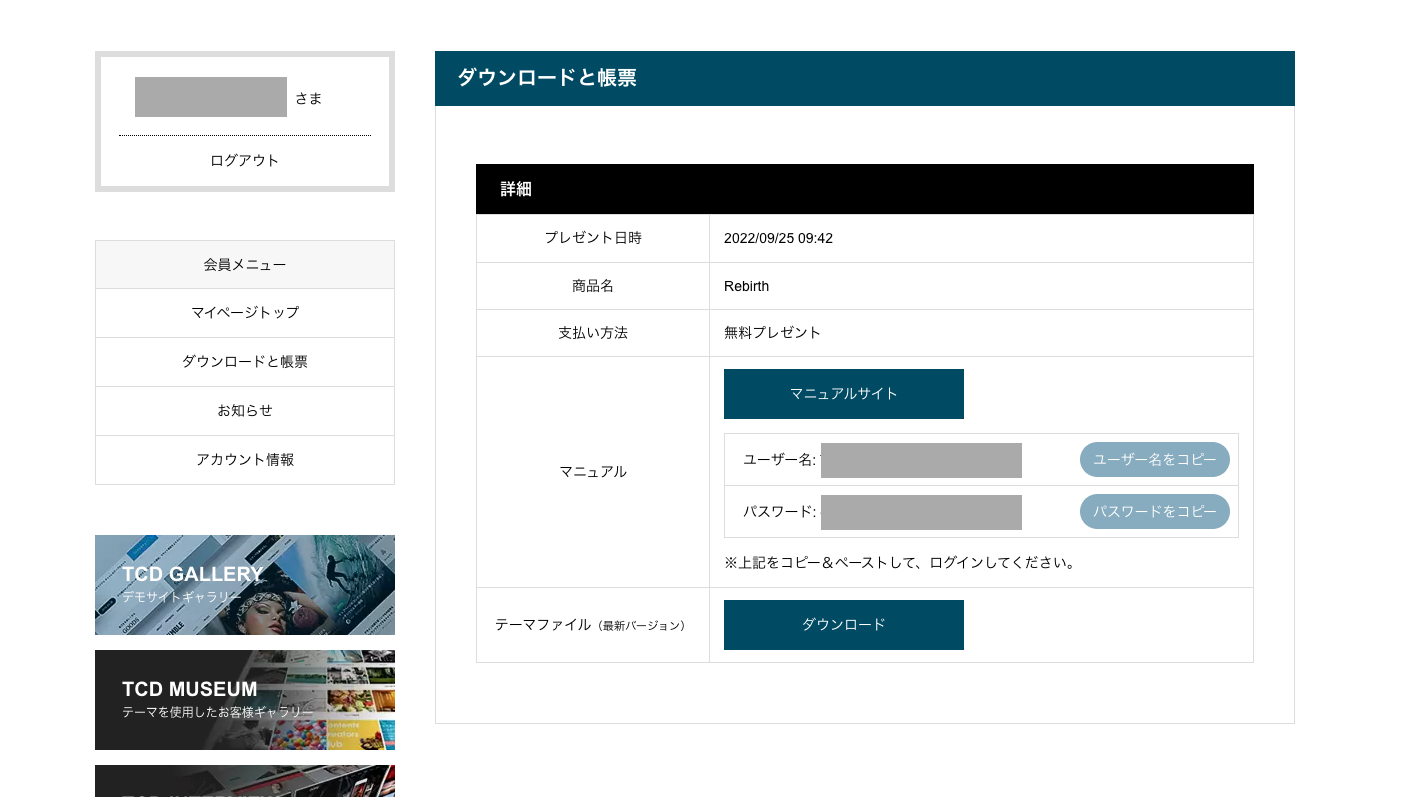Screen dimensions: 1409x797
Task: Open the TCD GALLERY banner
Action: (245, 585)
